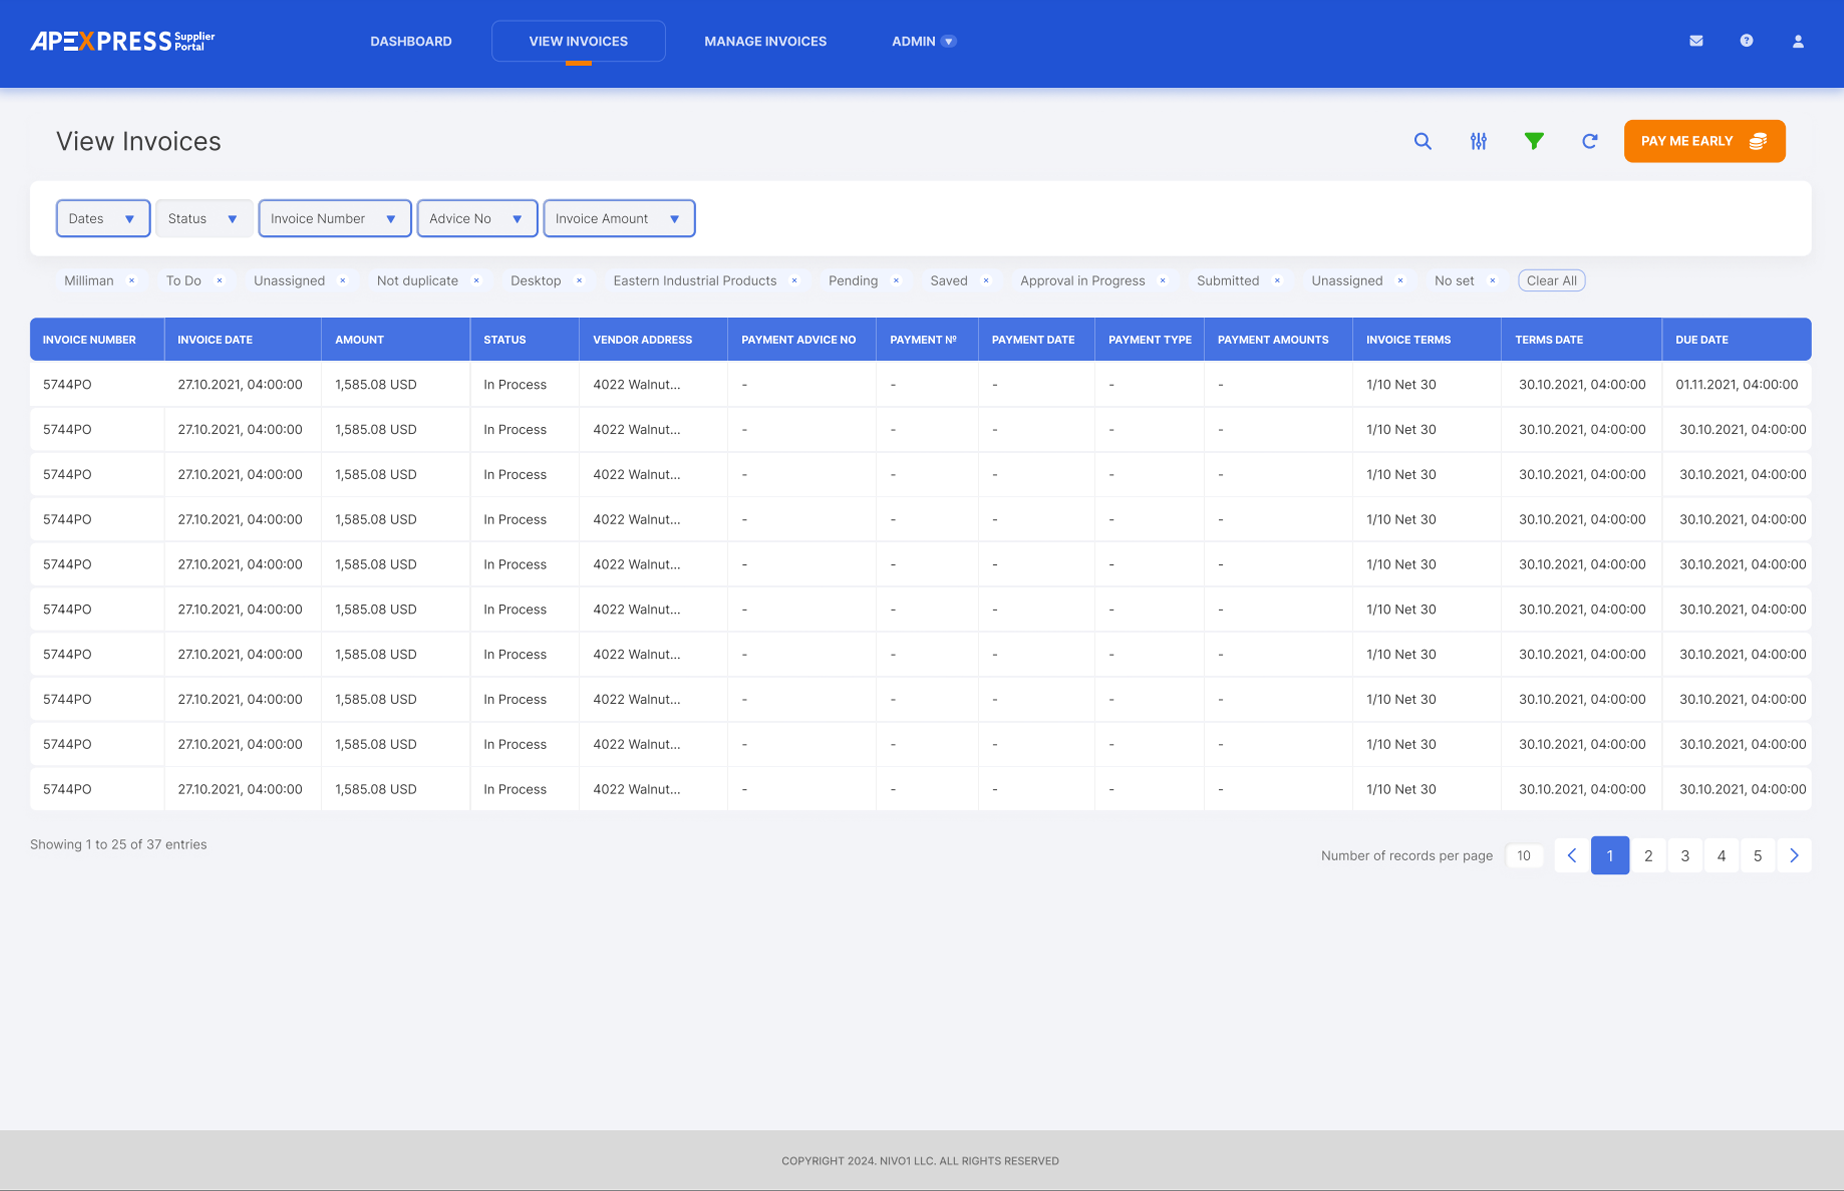Click the Showing 1 to 25 of 37 entries text

[x=118, y=845]
